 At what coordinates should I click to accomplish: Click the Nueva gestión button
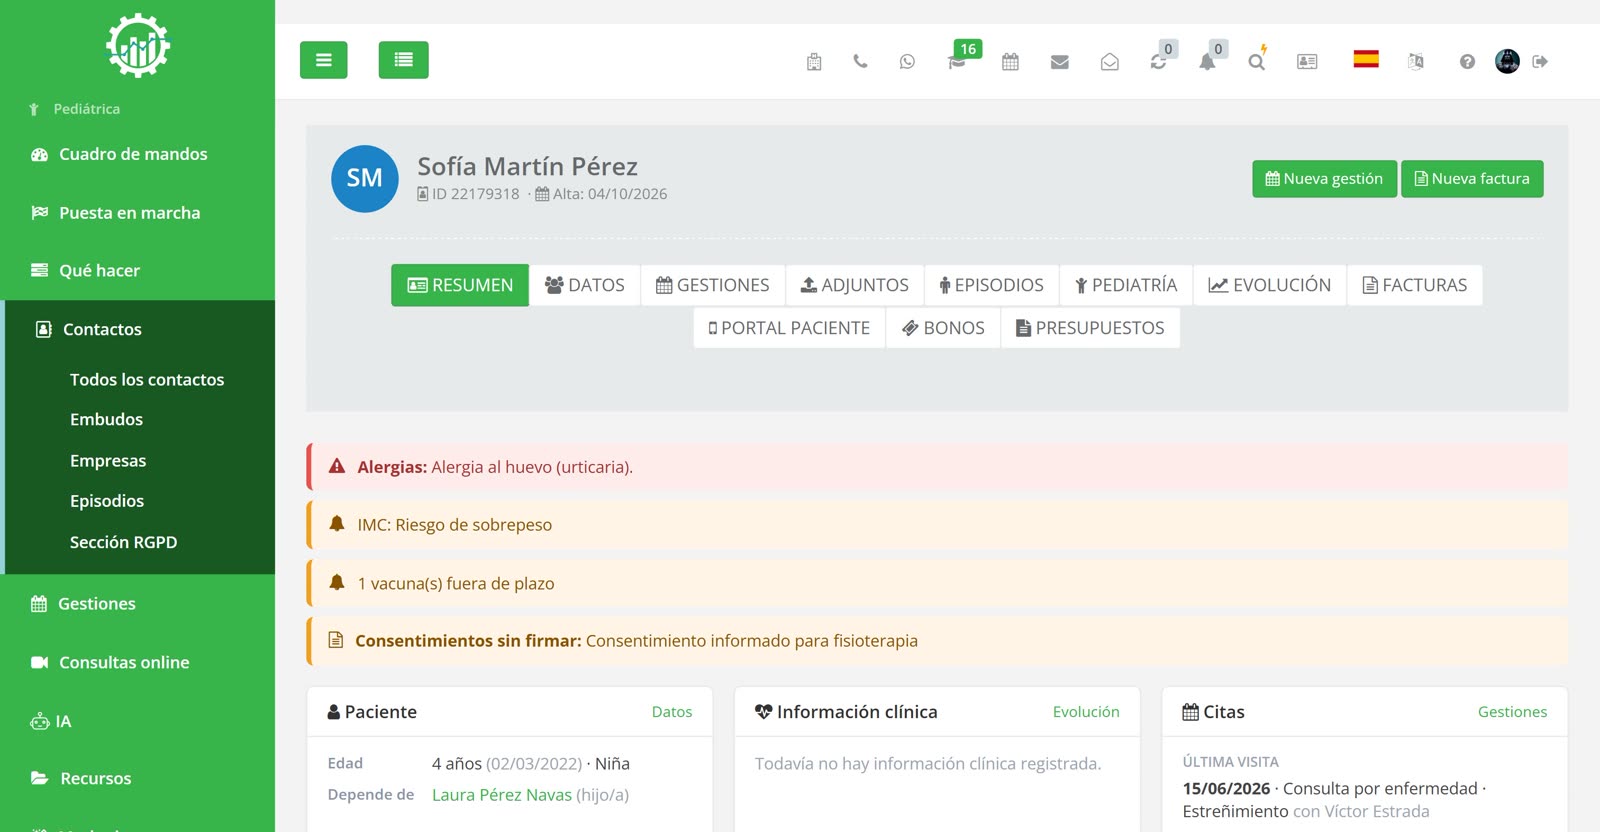[x=1324, y=179]
